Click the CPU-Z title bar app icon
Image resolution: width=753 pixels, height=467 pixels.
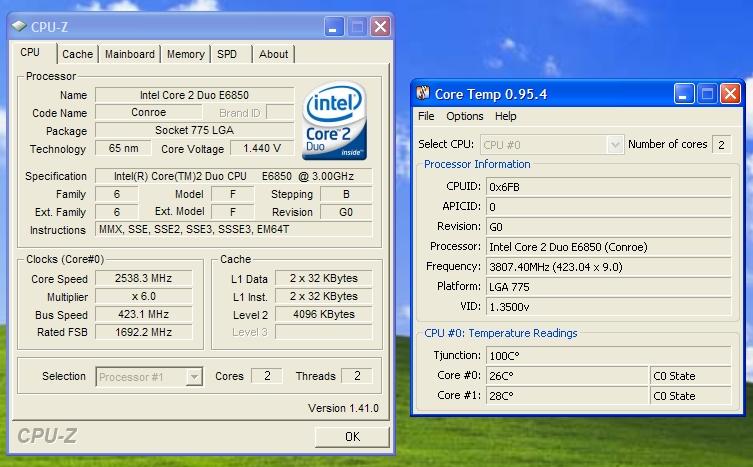[x=20, y=26]
